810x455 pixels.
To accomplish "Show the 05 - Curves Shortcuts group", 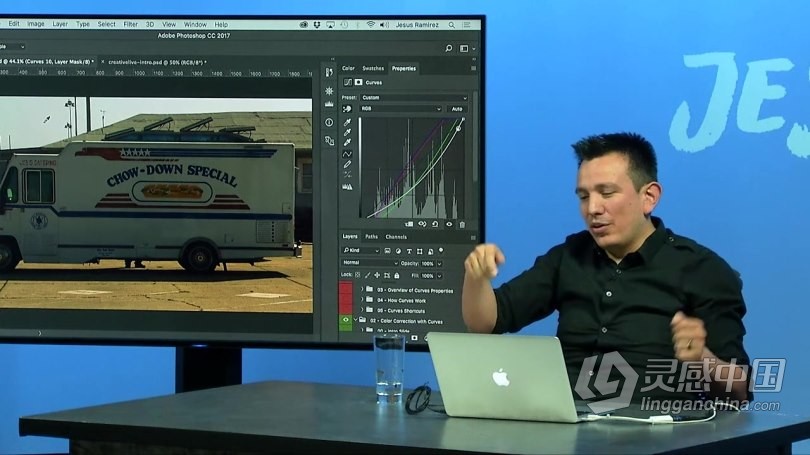I will point(346,310).
